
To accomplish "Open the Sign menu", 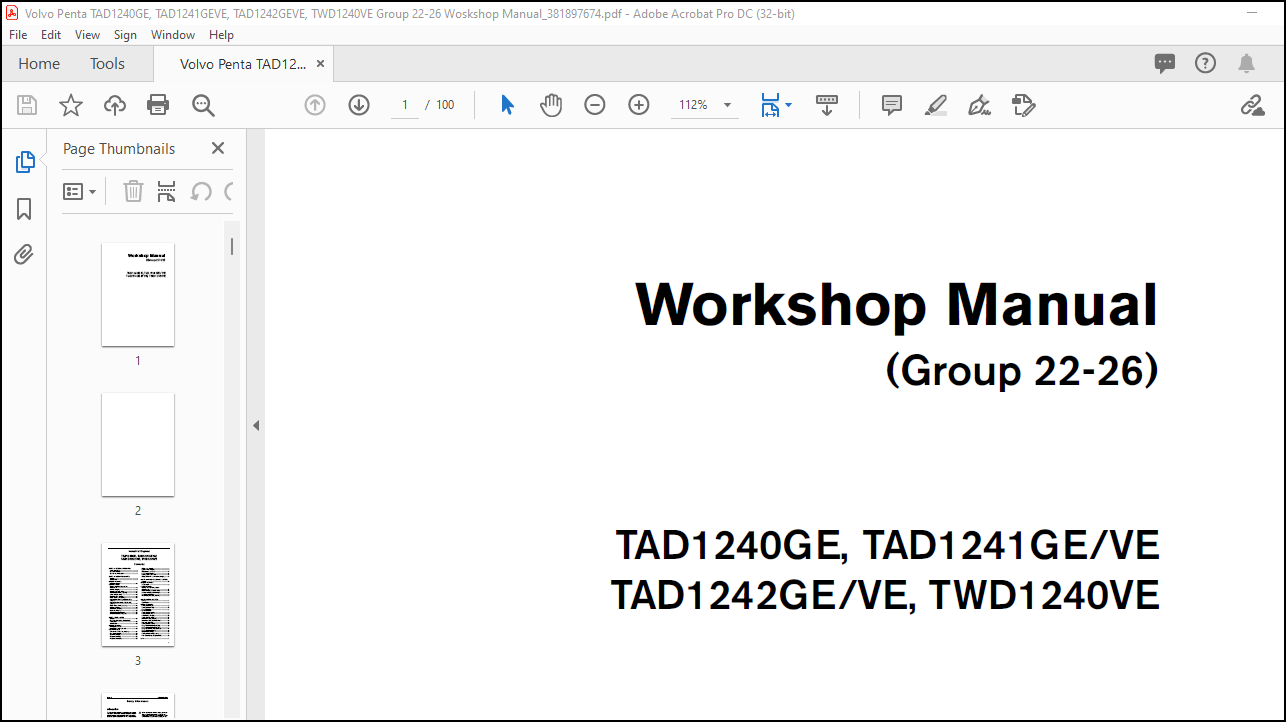I will pyautogui.click(x=125, y=34).
